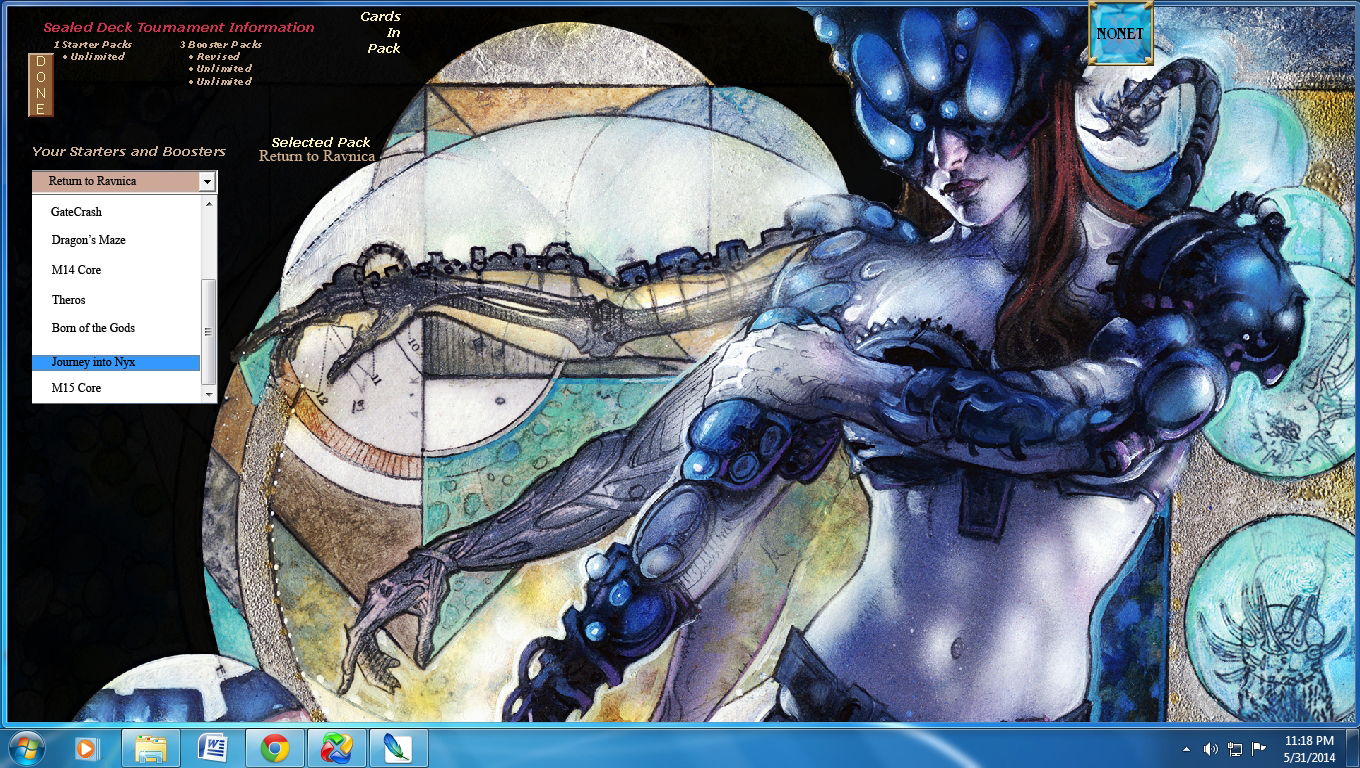Image resolution: width=1360 pixels, height=768 pixels.
Task: Open Microsoft Word from the taskbar
Action: pos(213,747)
